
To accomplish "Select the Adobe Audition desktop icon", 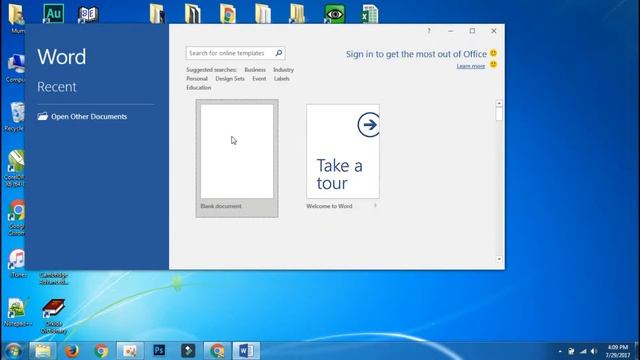I will coord(54,13).
